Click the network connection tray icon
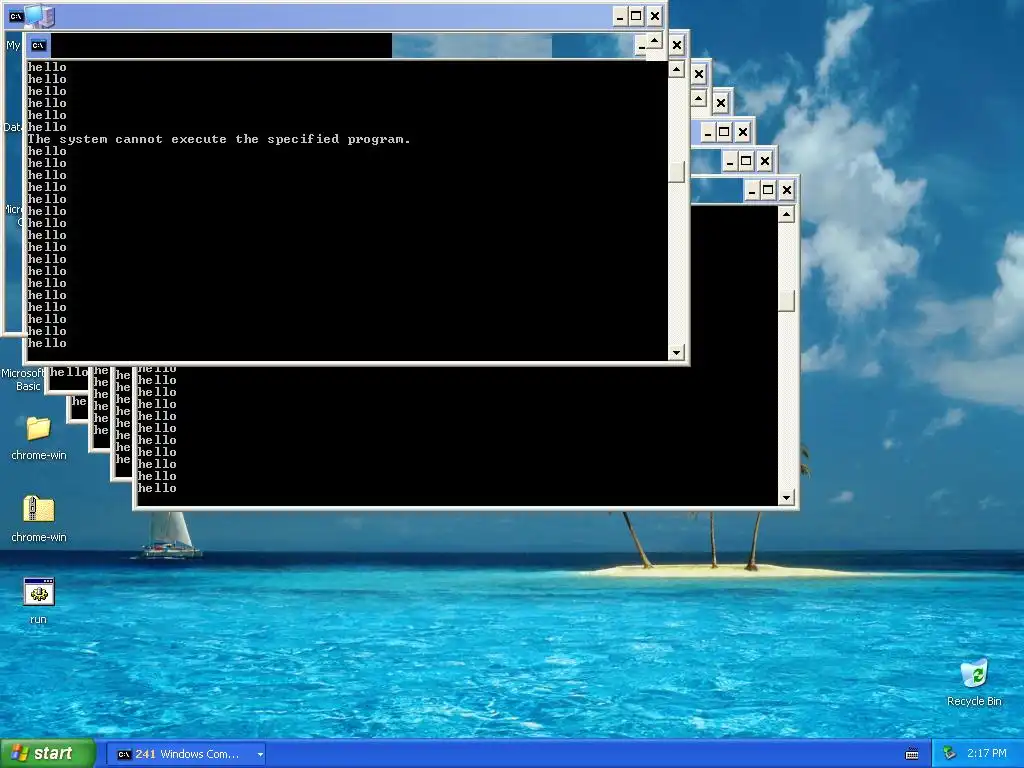The width and height of the screenshot is (1024, 768). tap(950, 754)
